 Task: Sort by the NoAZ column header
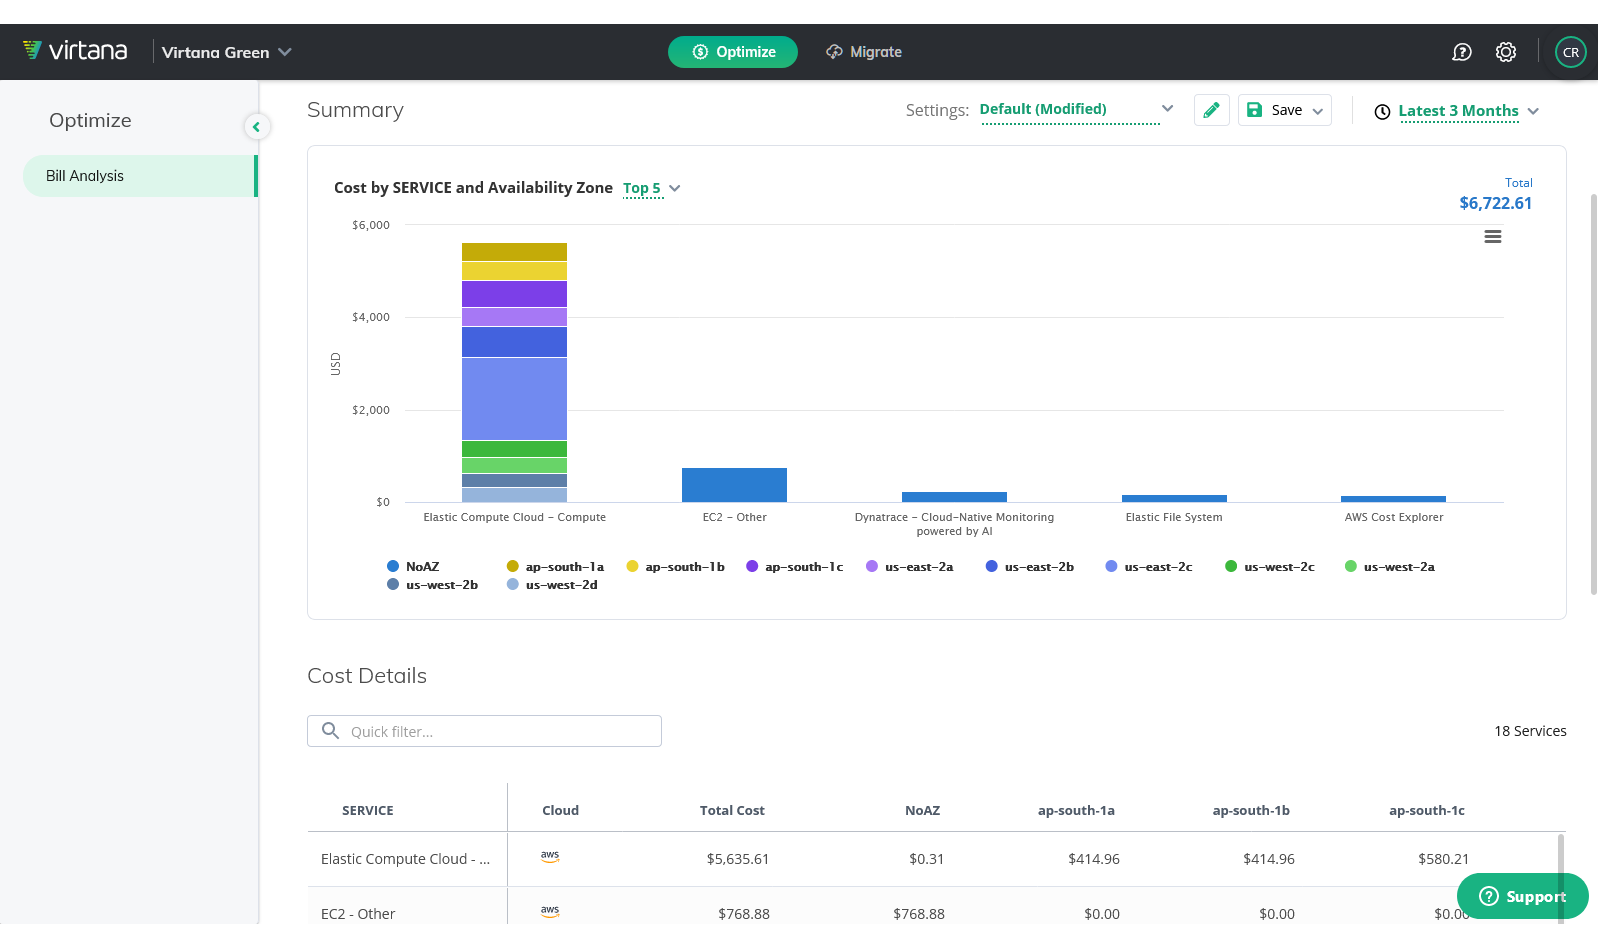922,811
